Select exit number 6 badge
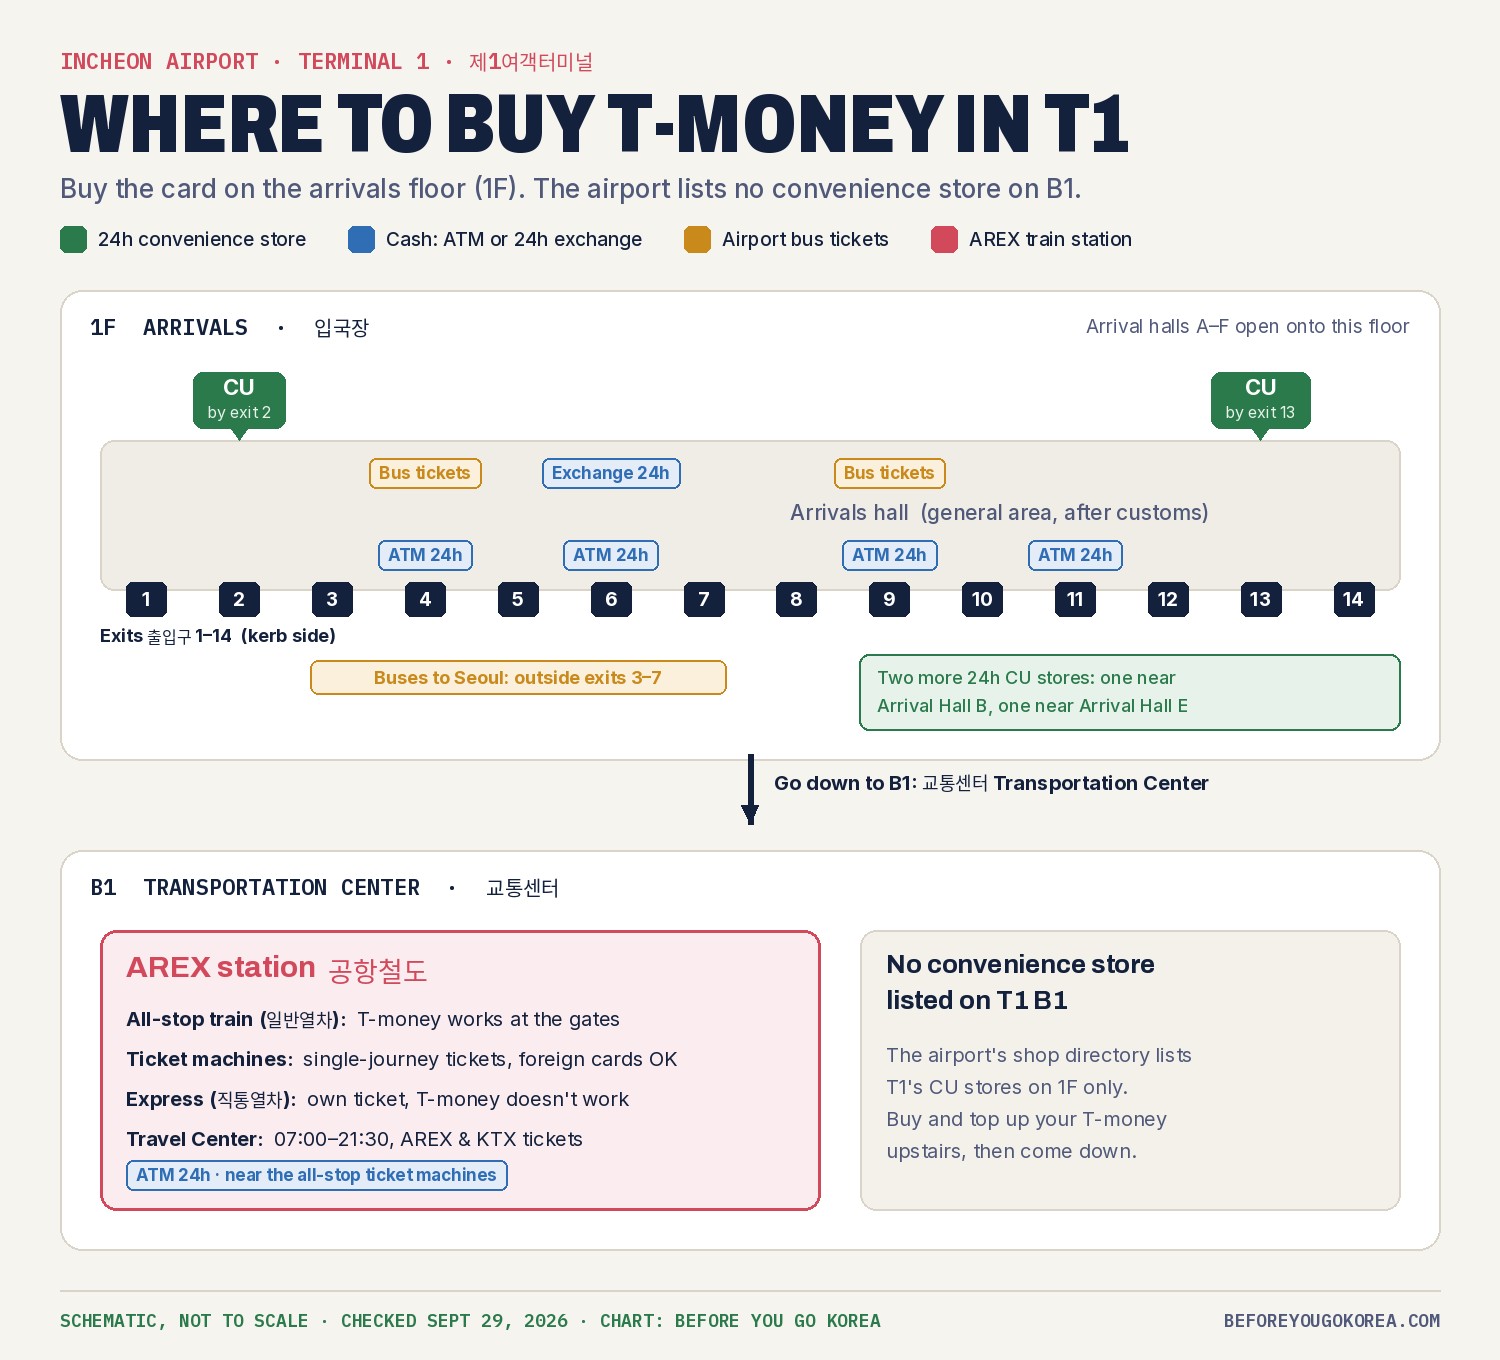 pyautogui.click(x=611, y=599)
